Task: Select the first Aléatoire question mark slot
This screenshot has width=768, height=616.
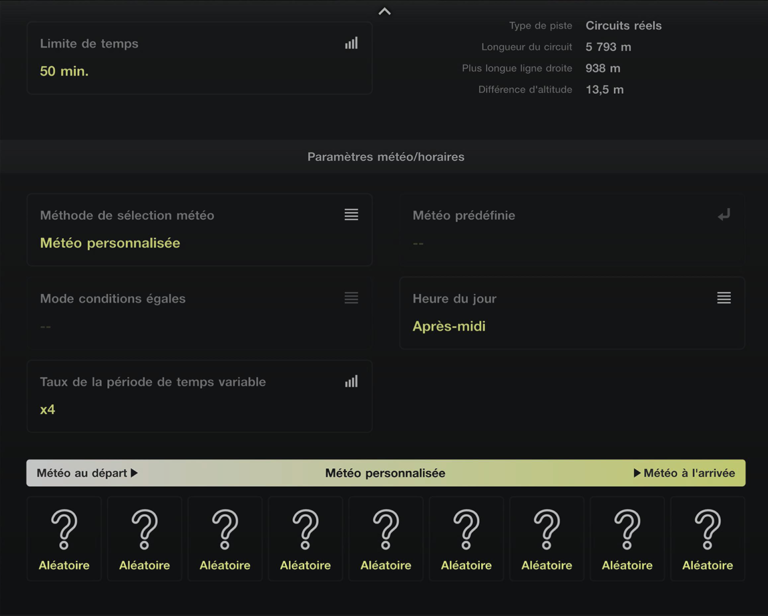Action: click(x=64, y=538)
